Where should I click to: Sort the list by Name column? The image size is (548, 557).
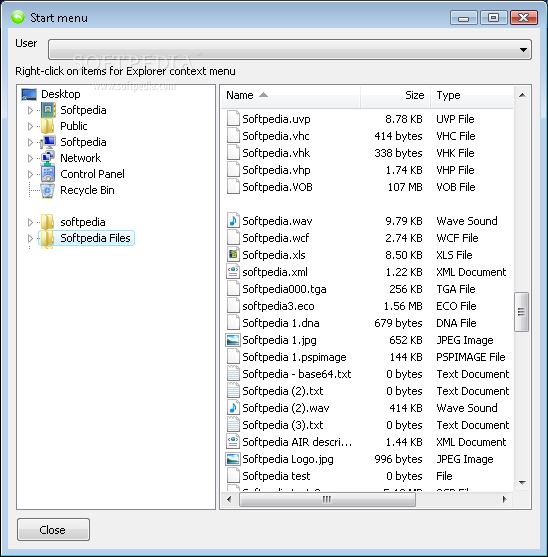(x=291, y=96)
